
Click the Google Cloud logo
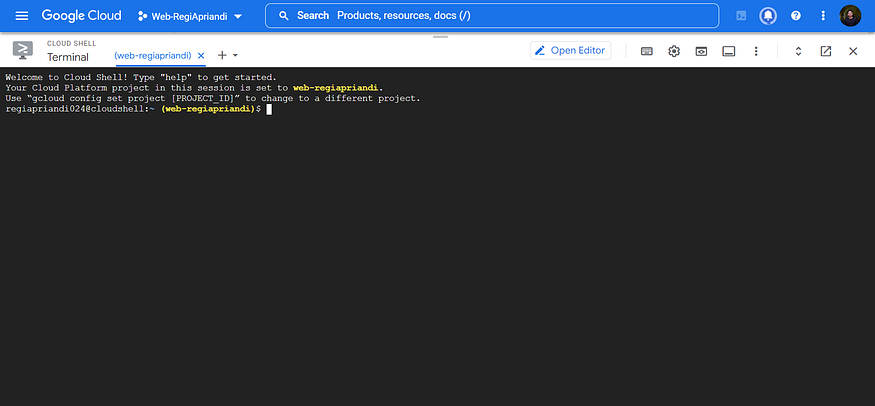click(81, 16)
